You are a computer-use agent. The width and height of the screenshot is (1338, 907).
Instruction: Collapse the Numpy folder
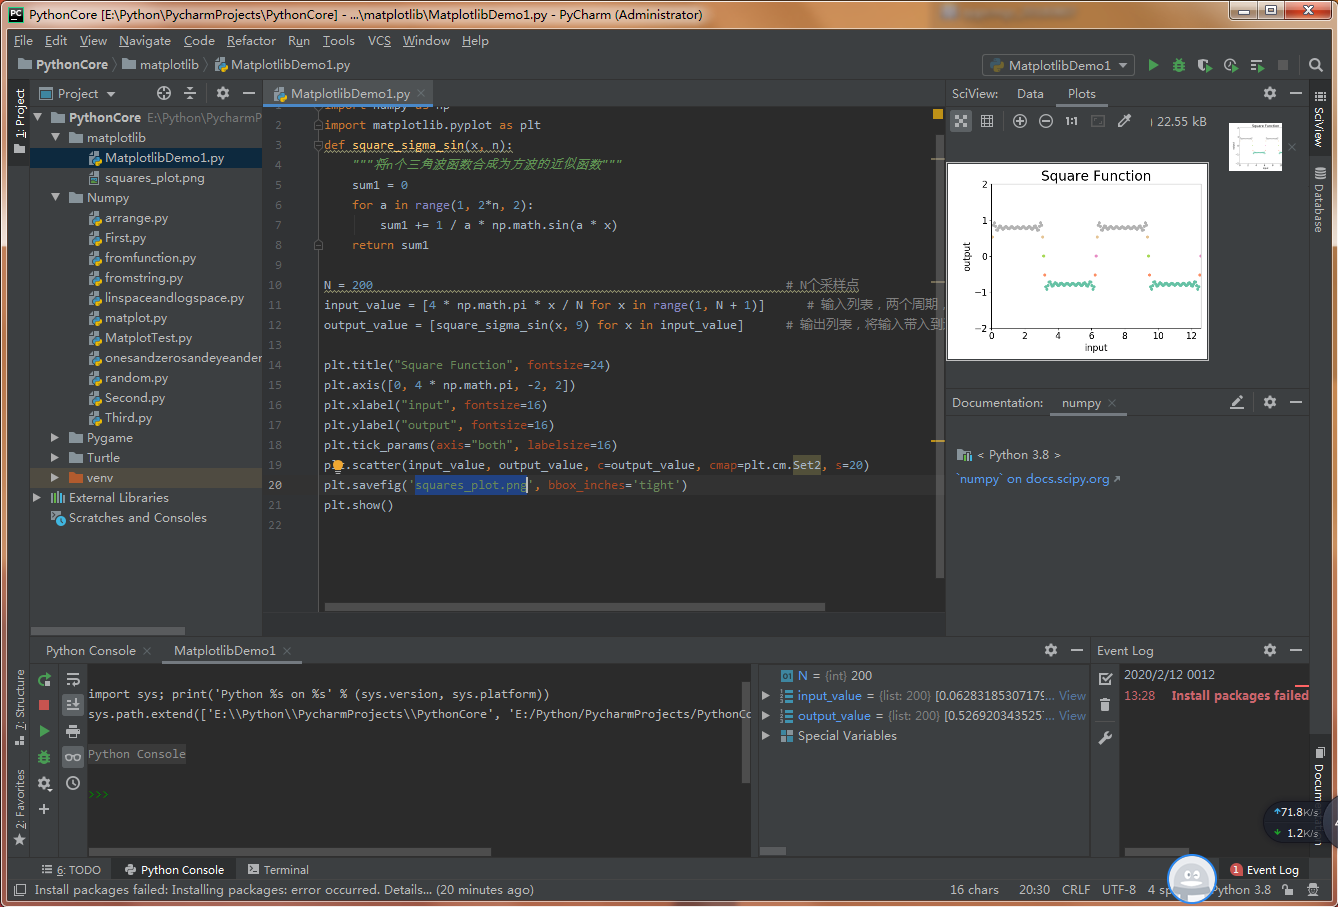(x=56, y=198)
